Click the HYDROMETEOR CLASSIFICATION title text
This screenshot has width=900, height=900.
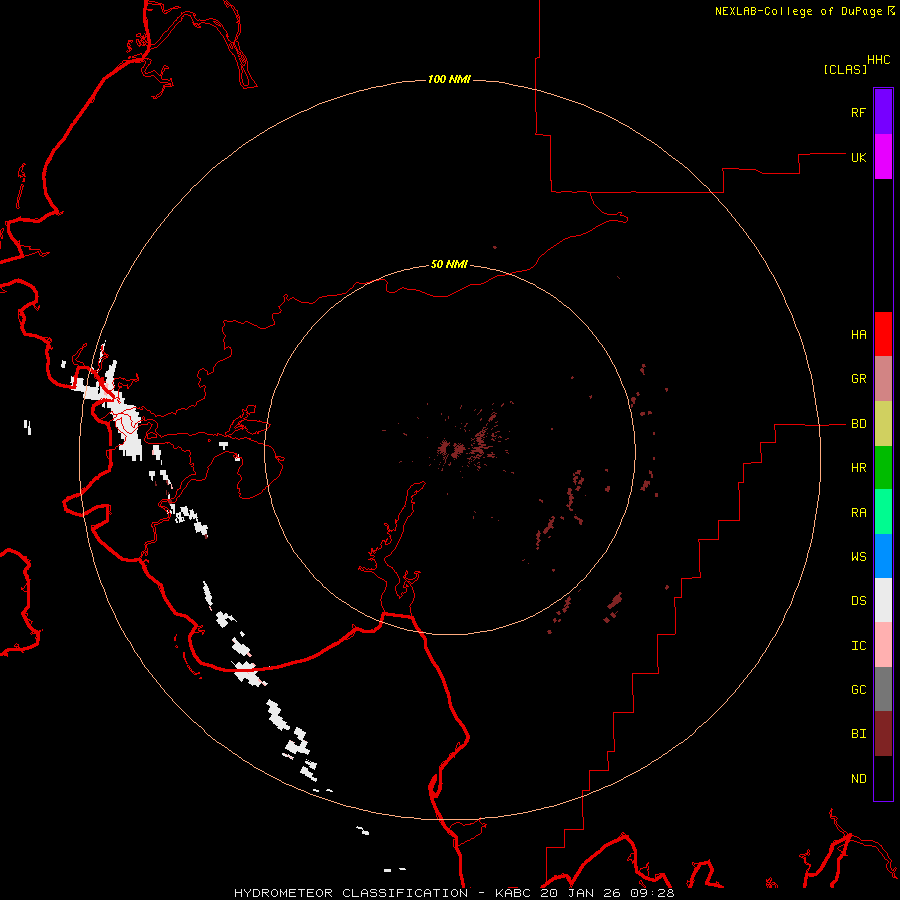(351, 893)
